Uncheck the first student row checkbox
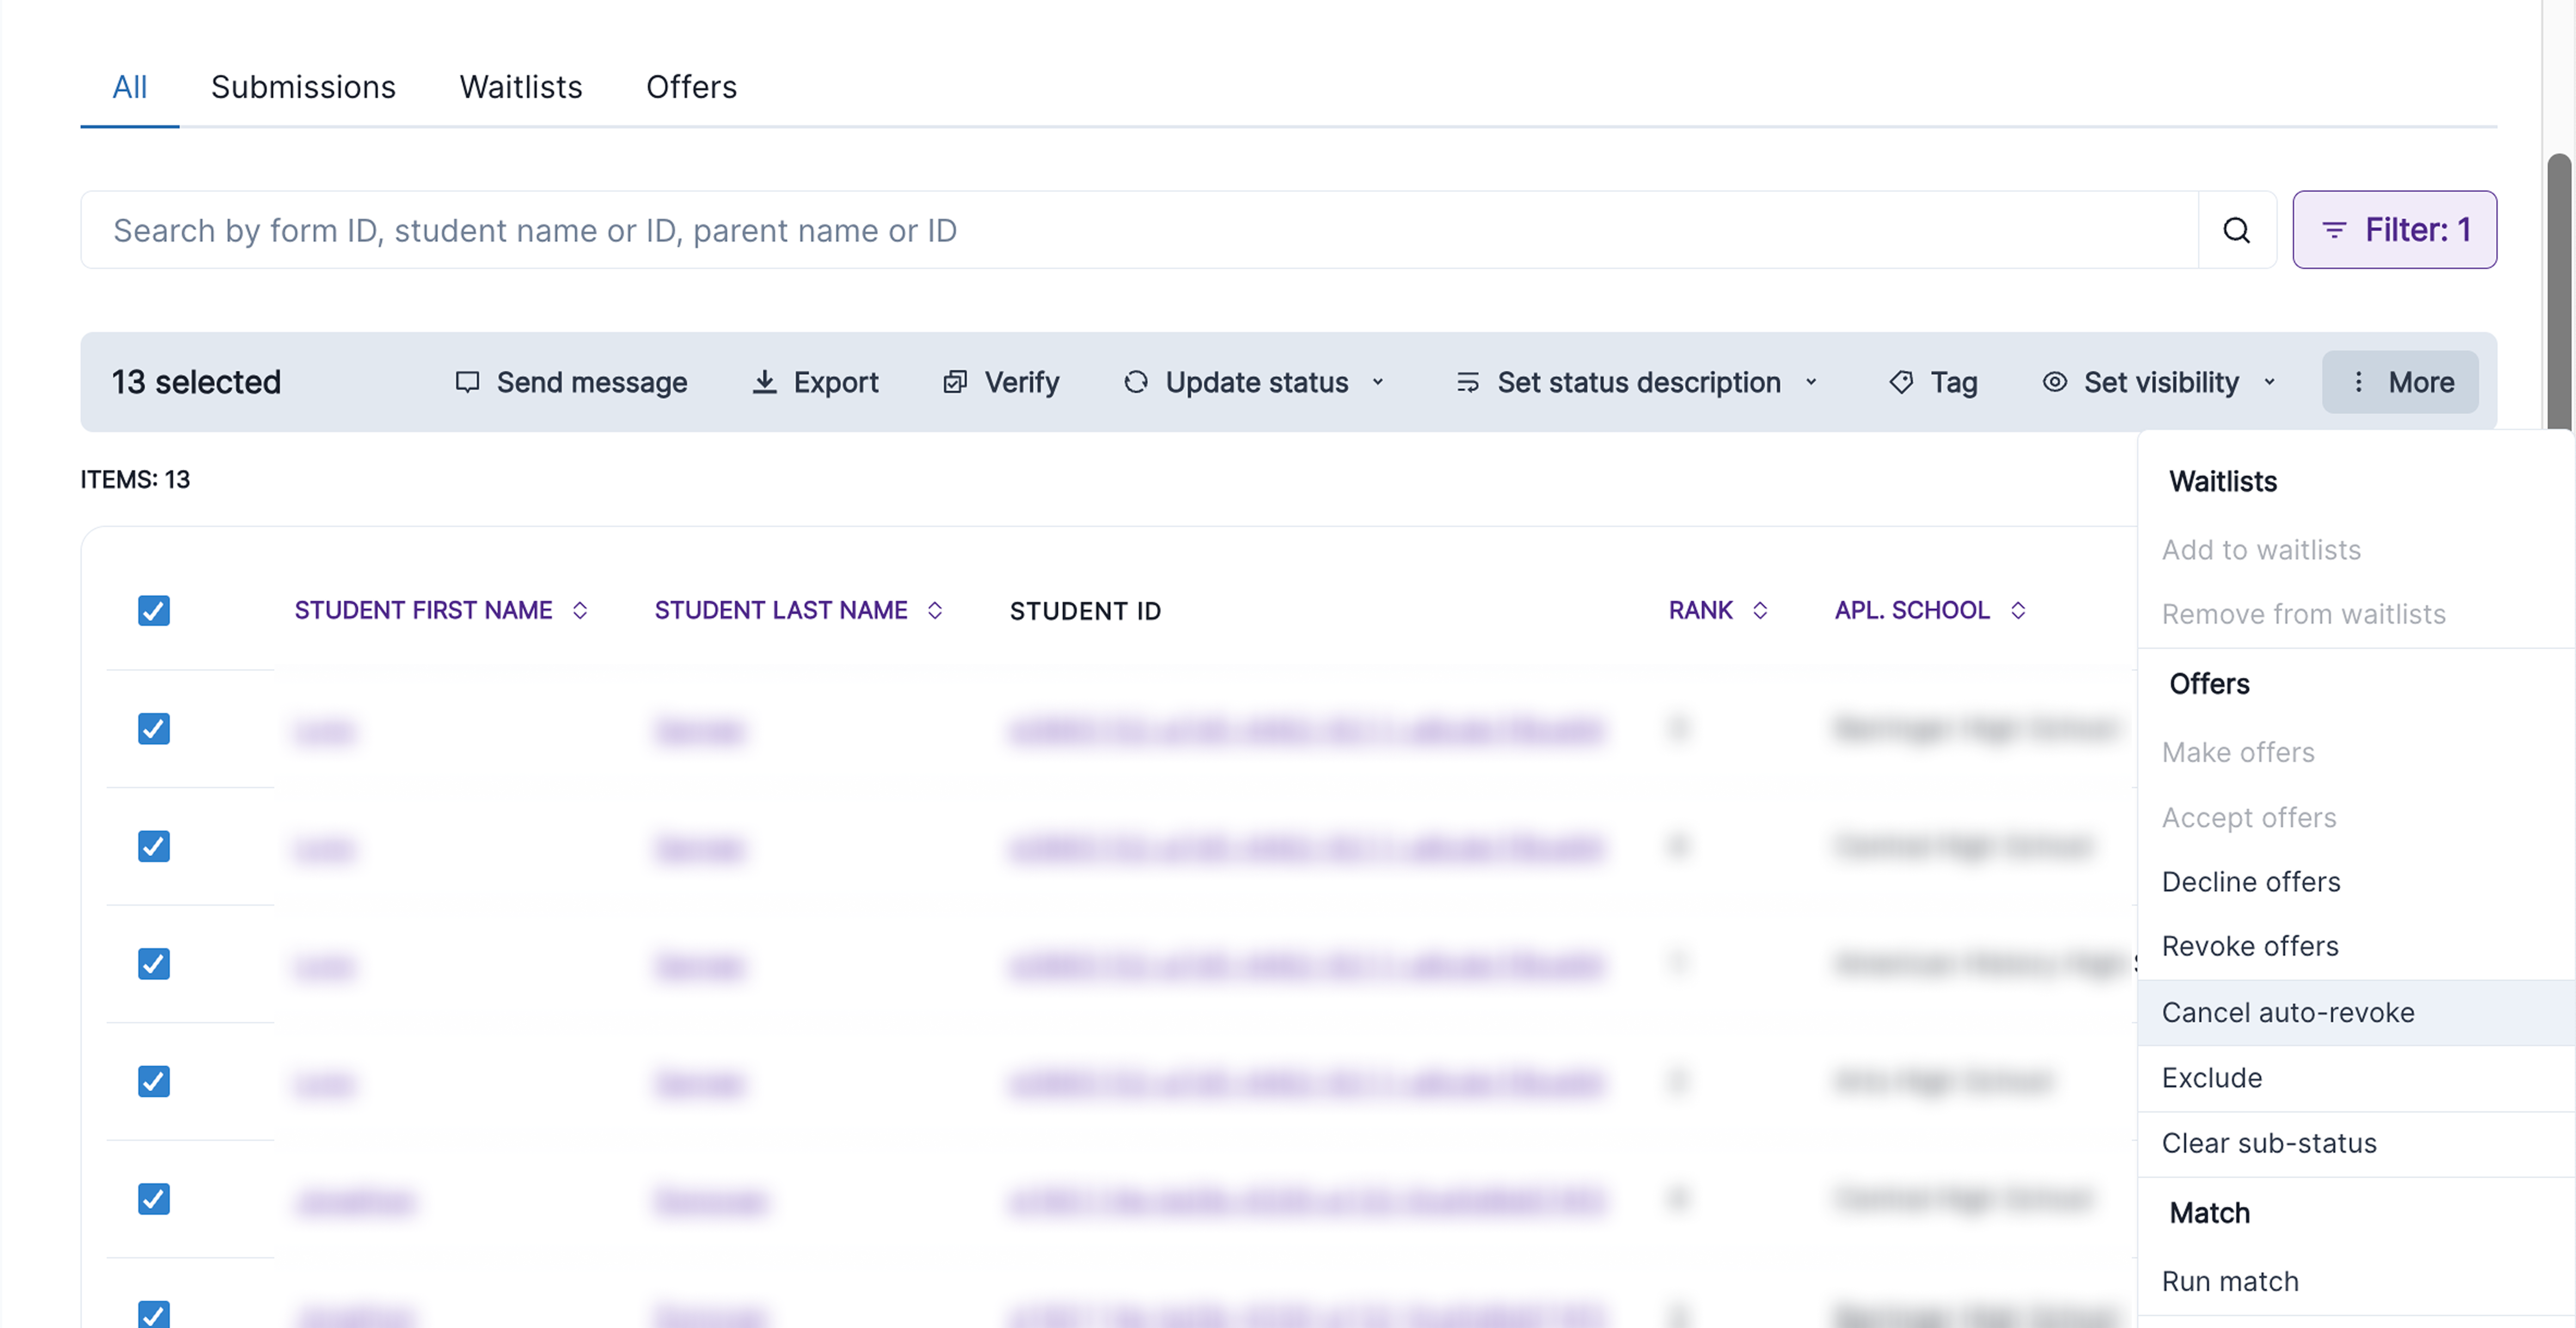The image size is (2576, 1328). 154,728
